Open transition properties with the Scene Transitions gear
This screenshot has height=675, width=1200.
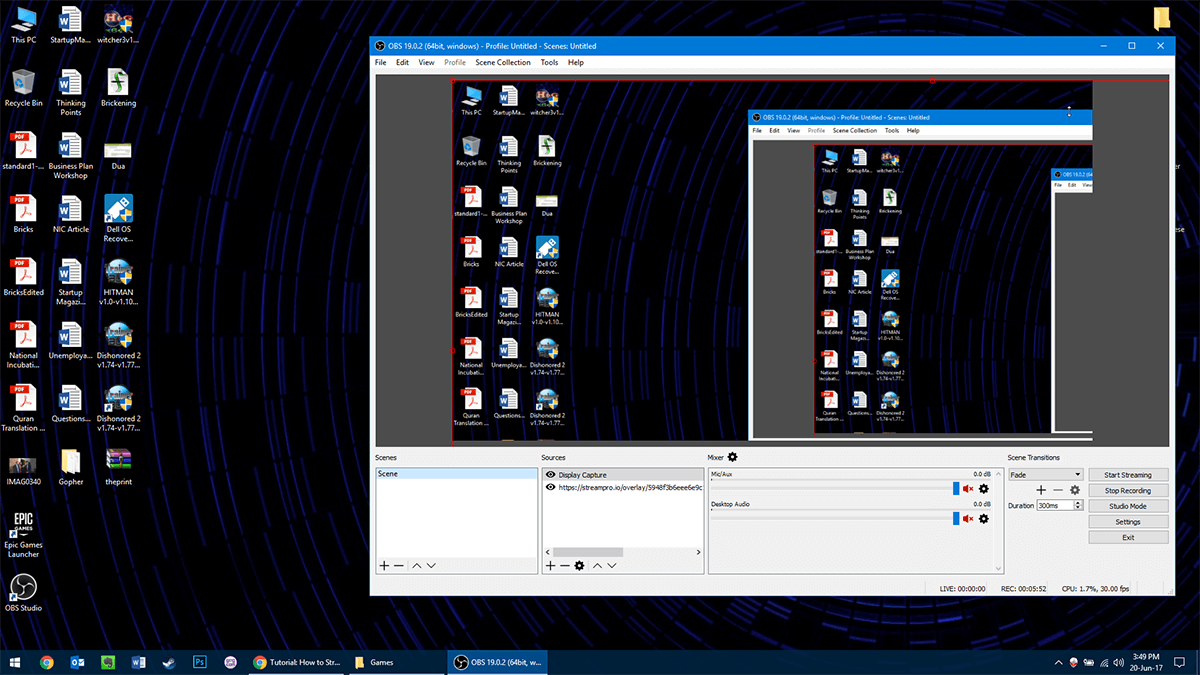1075,490
